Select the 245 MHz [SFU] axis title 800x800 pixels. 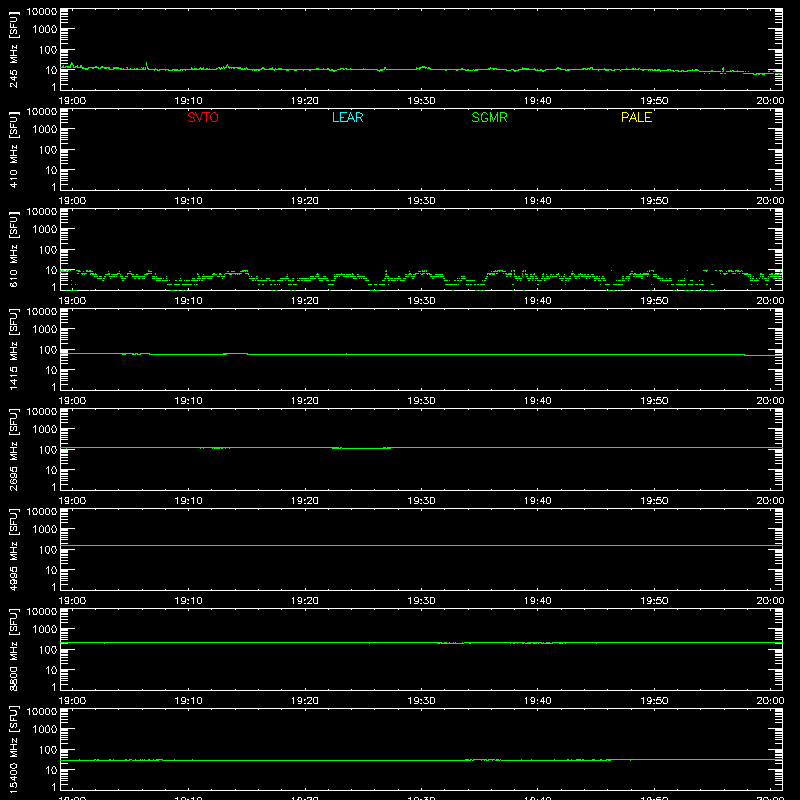point(13,49)
